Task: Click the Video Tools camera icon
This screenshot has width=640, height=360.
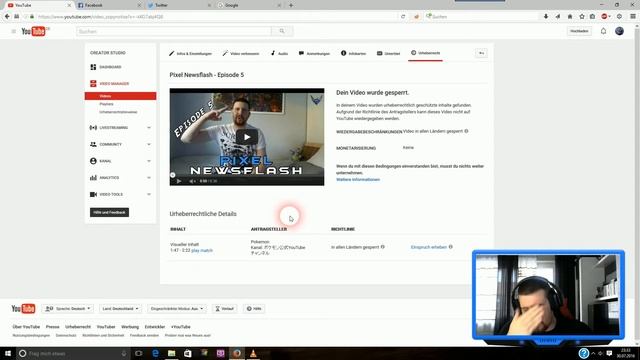Action: (x=93, y=195)
